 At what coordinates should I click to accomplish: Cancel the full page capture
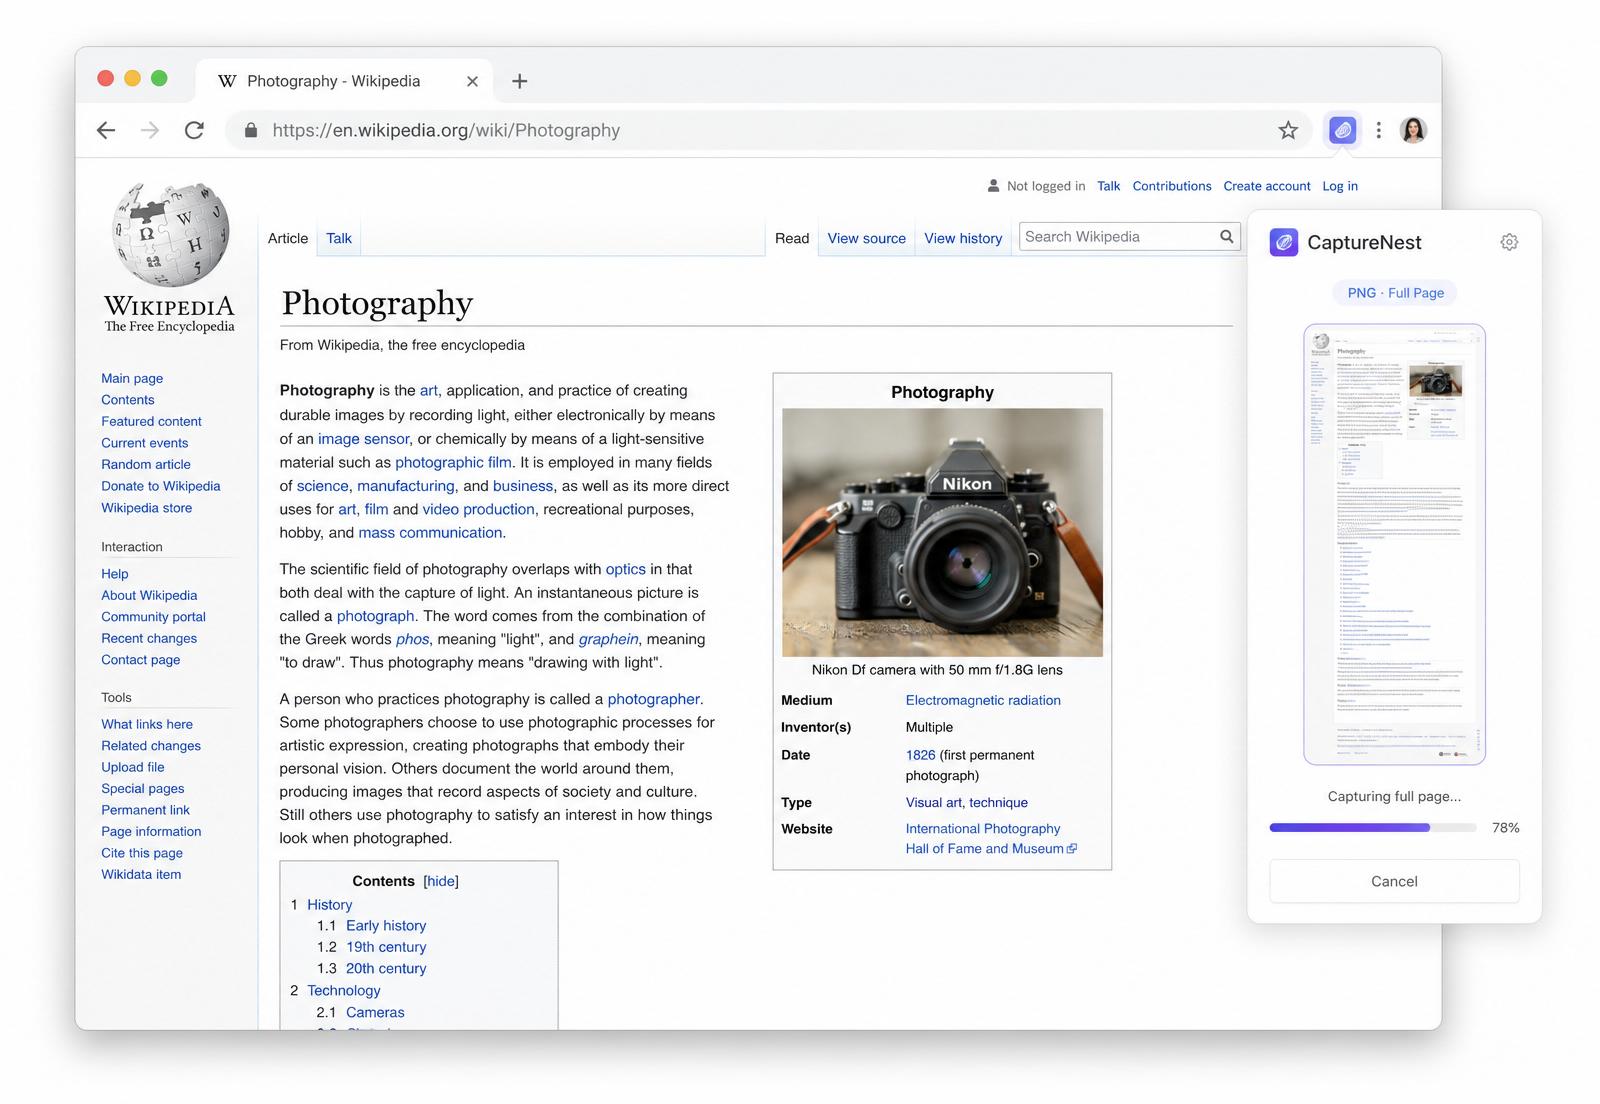(x=1394, y=881)
